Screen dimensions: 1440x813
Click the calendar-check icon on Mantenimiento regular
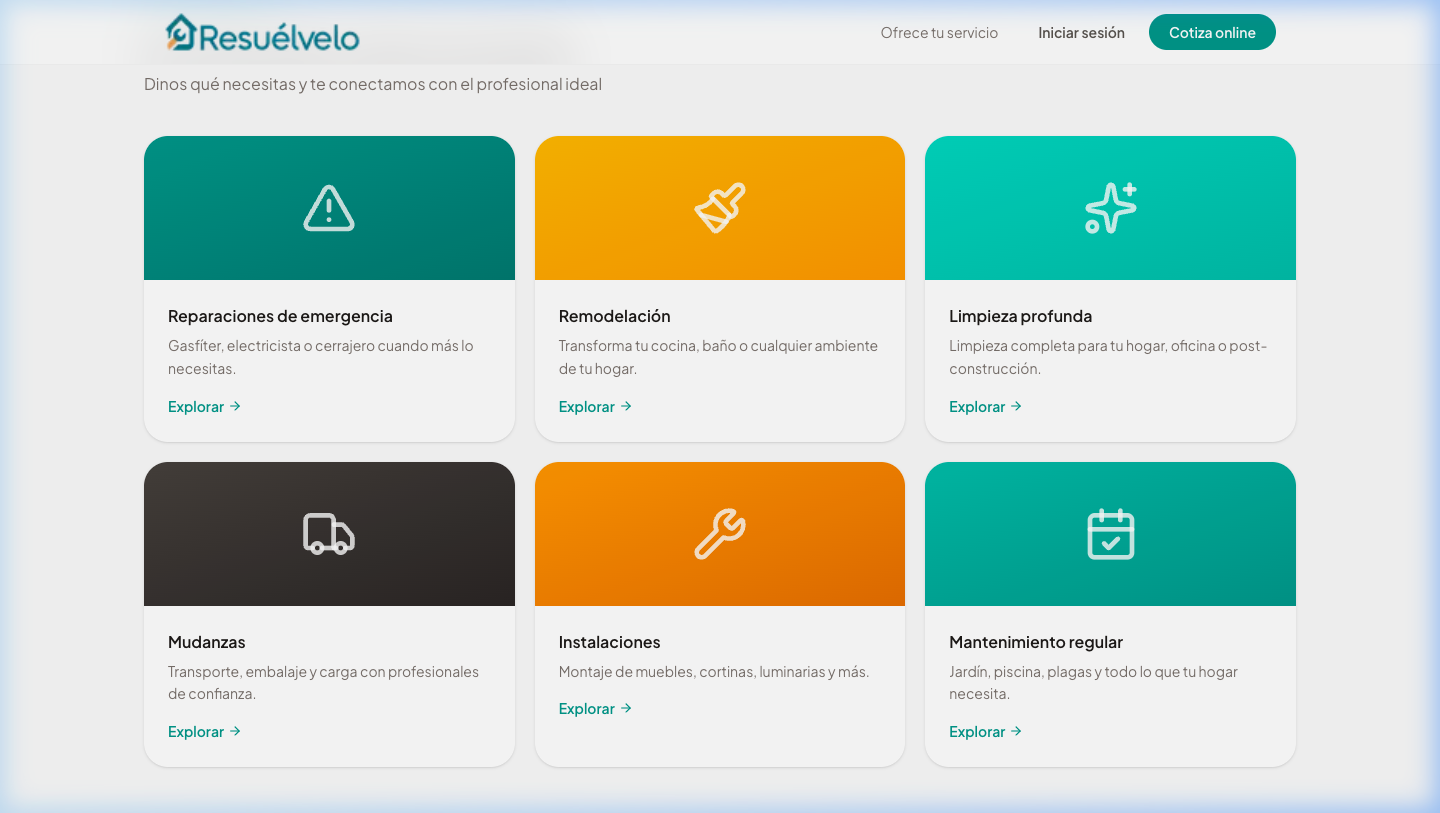point(1110,533)
